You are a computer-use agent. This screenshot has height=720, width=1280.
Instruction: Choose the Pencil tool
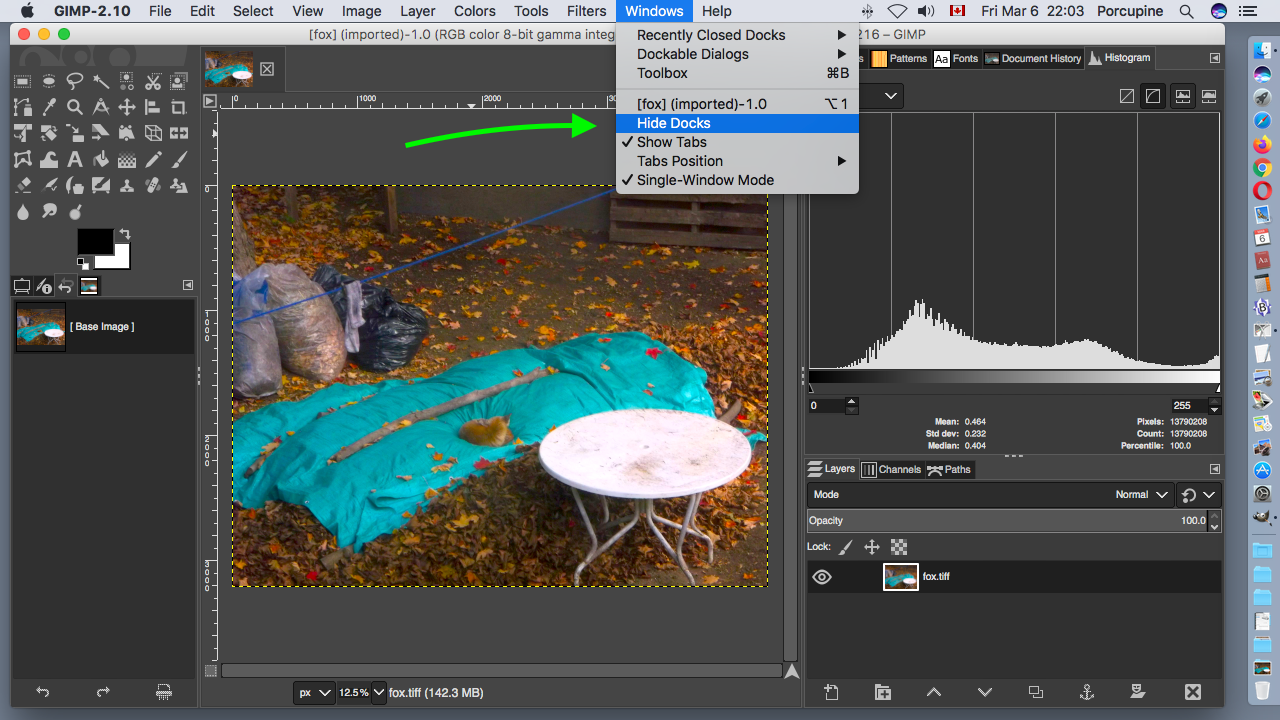click(153, 159)
